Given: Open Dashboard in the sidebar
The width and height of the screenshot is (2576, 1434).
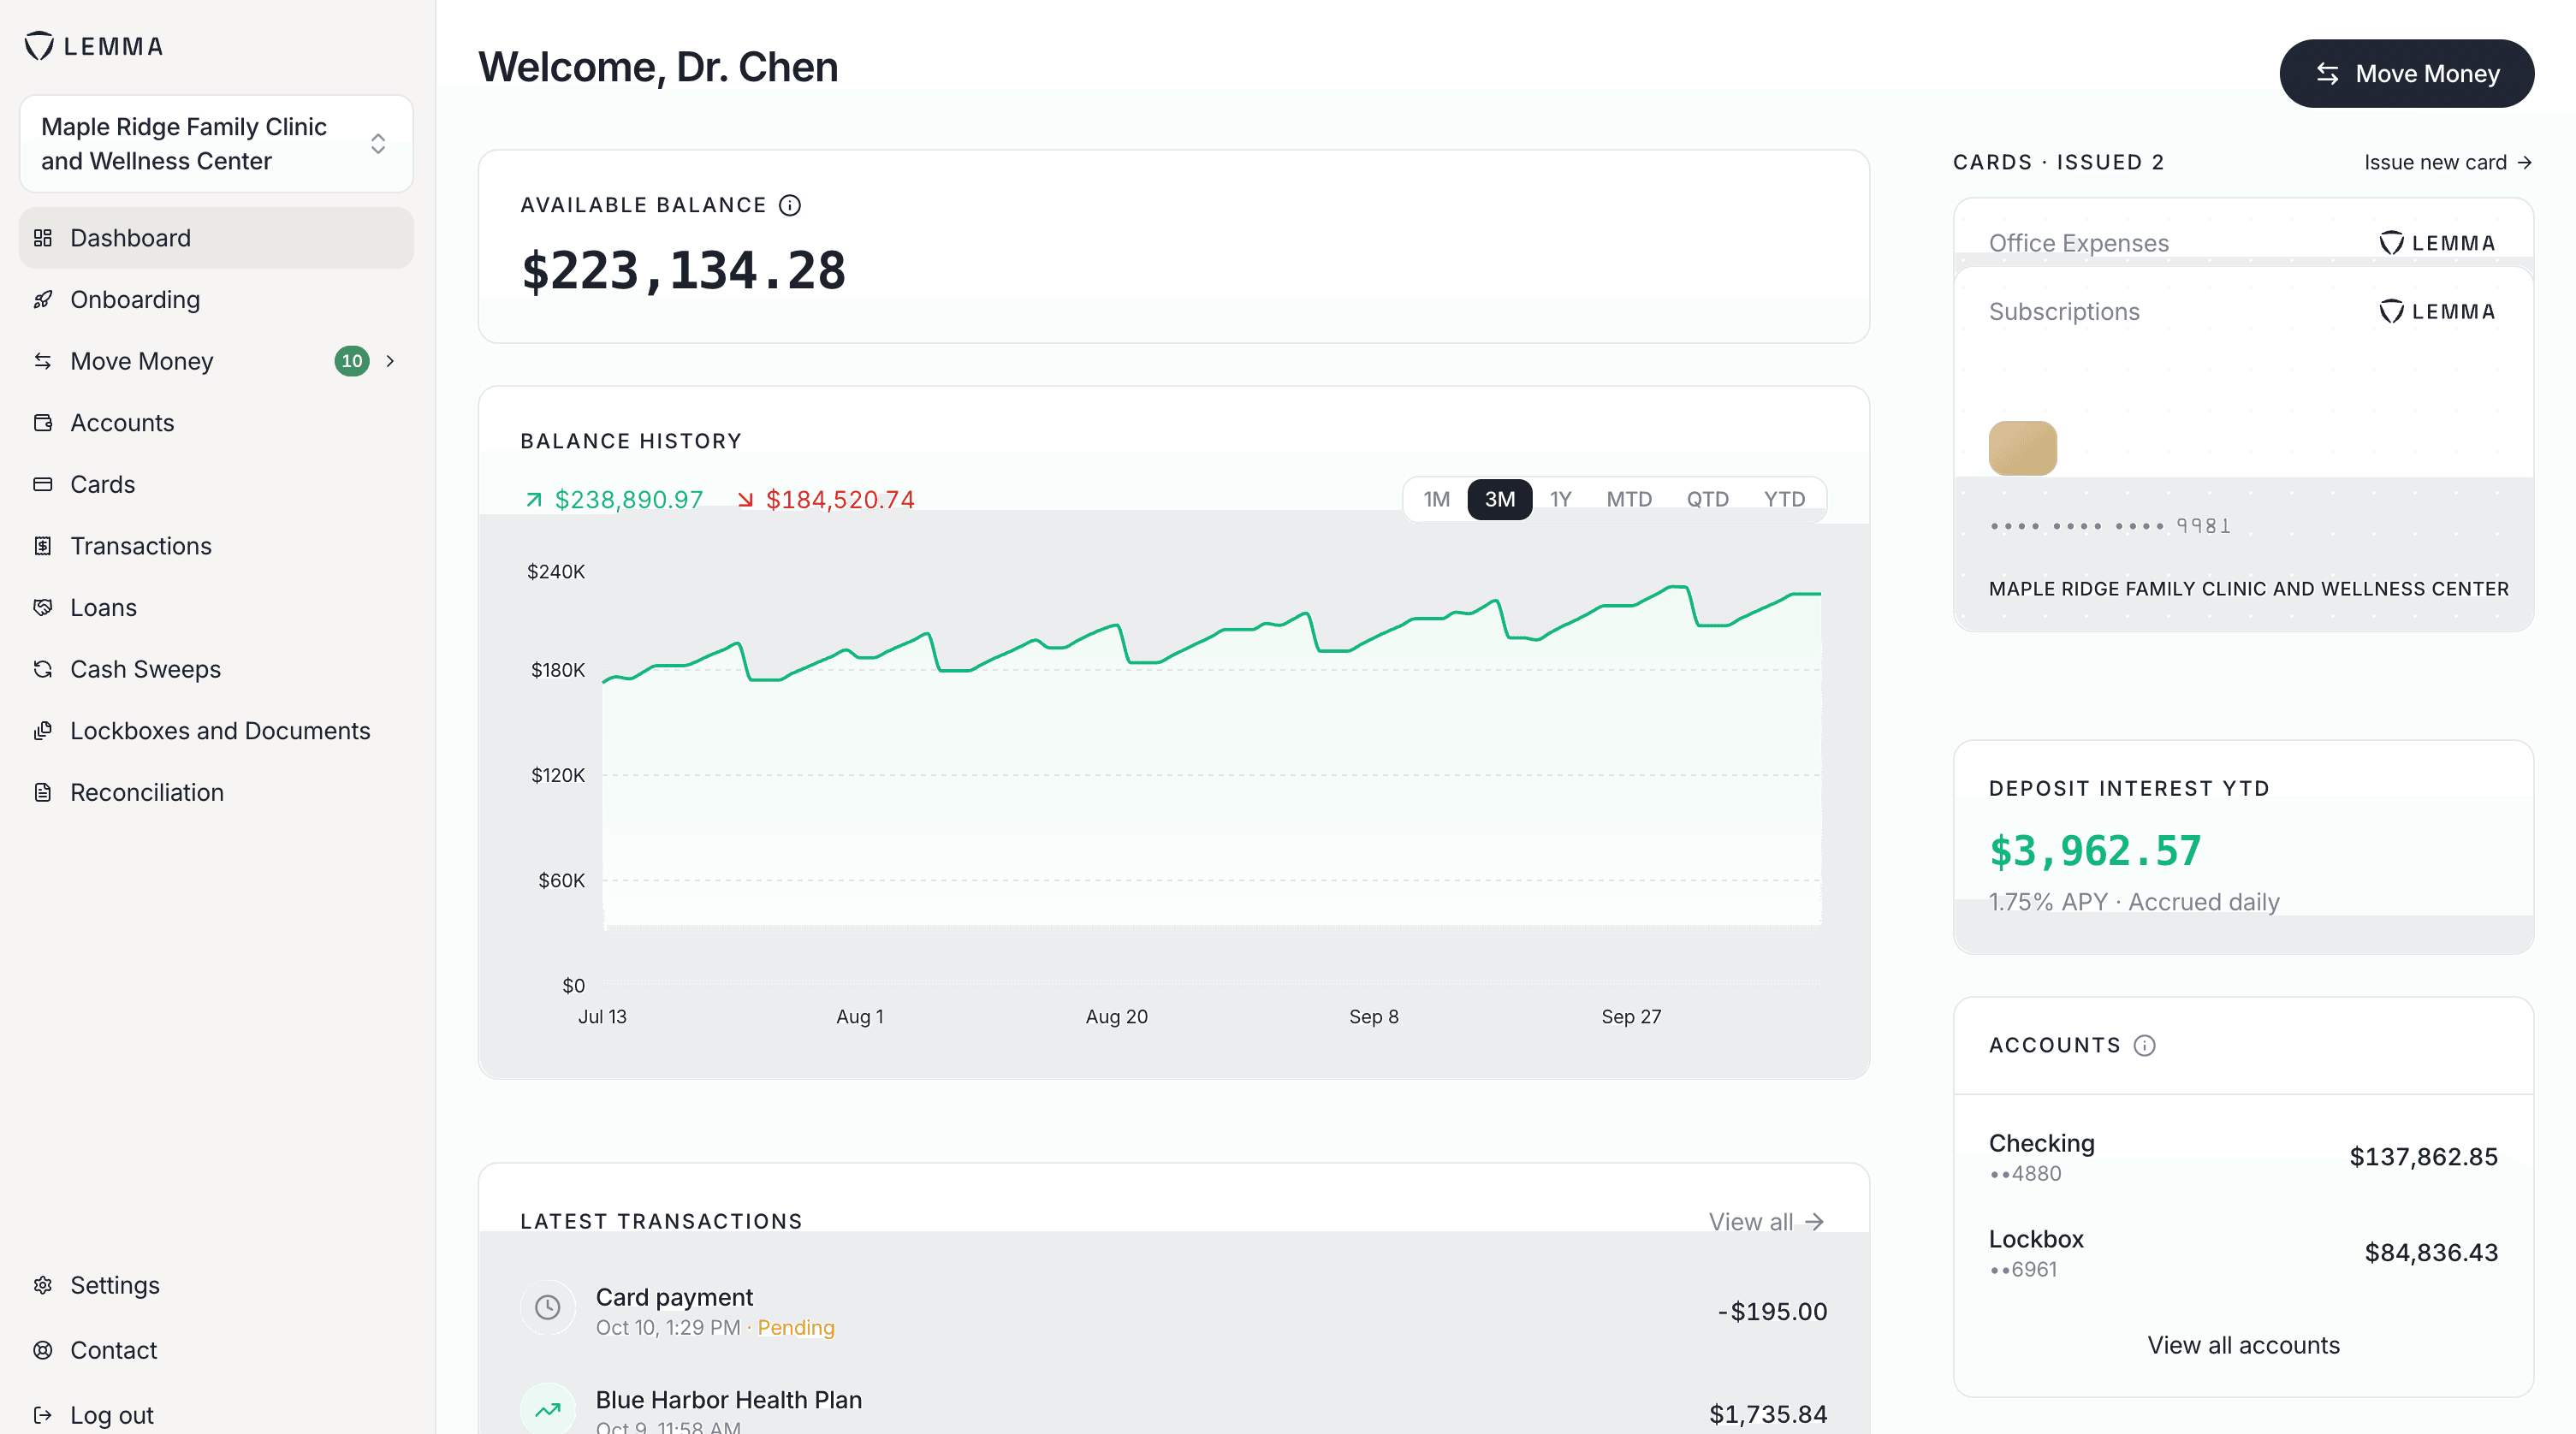Looking at the screenshot, I should pyautogui.click(x=216, y=238).
